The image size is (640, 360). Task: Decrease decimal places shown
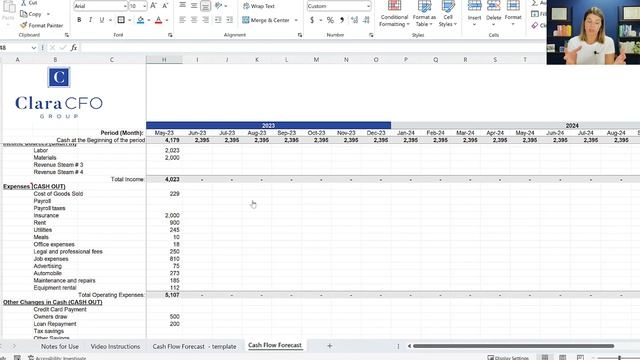point(366,20)
